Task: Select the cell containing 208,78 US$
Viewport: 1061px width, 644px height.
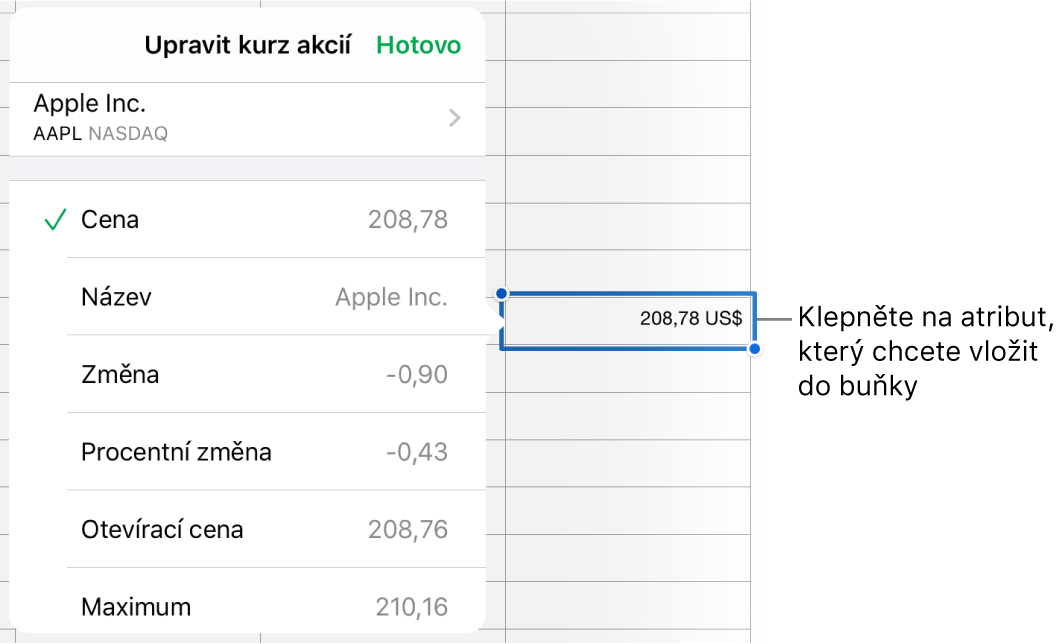Action: [x=628, y=319]
